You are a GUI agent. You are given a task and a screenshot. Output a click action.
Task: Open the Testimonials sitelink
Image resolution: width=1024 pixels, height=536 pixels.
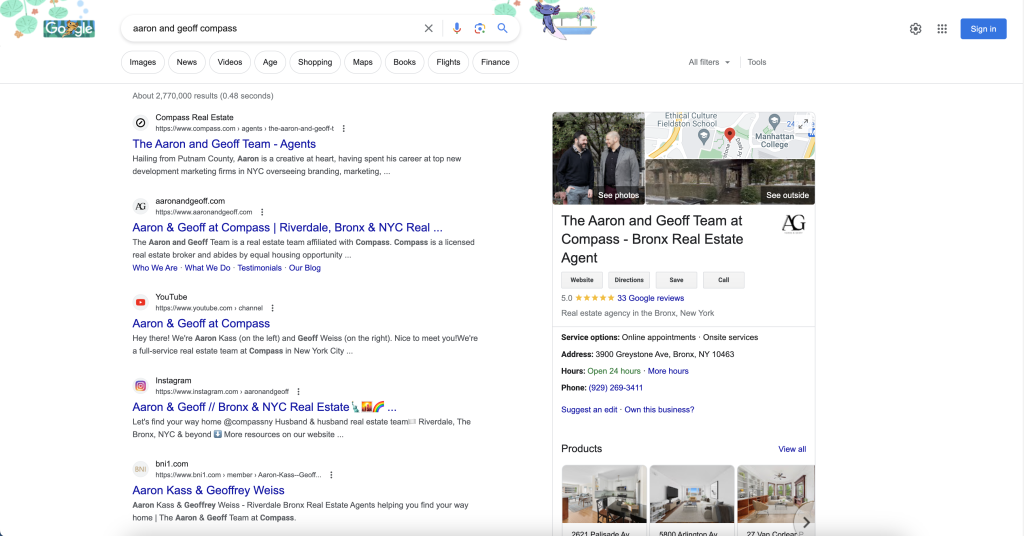pos(259,268)
